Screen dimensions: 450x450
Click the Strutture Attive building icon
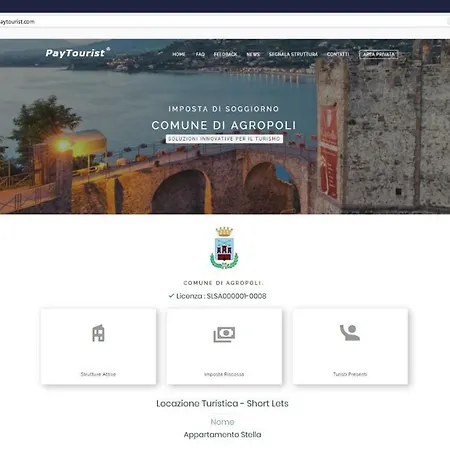(x=98, y=333)
